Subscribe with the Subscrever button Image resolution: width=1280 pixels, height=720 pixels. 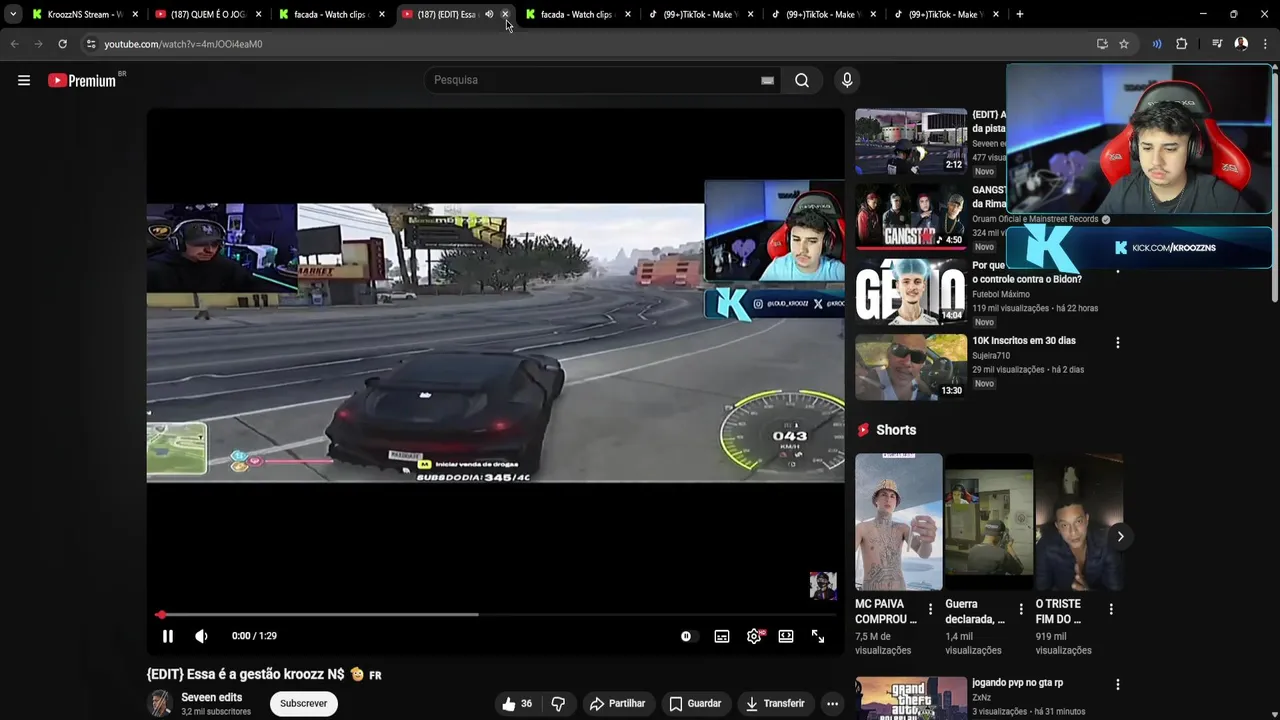click(303, 704)
